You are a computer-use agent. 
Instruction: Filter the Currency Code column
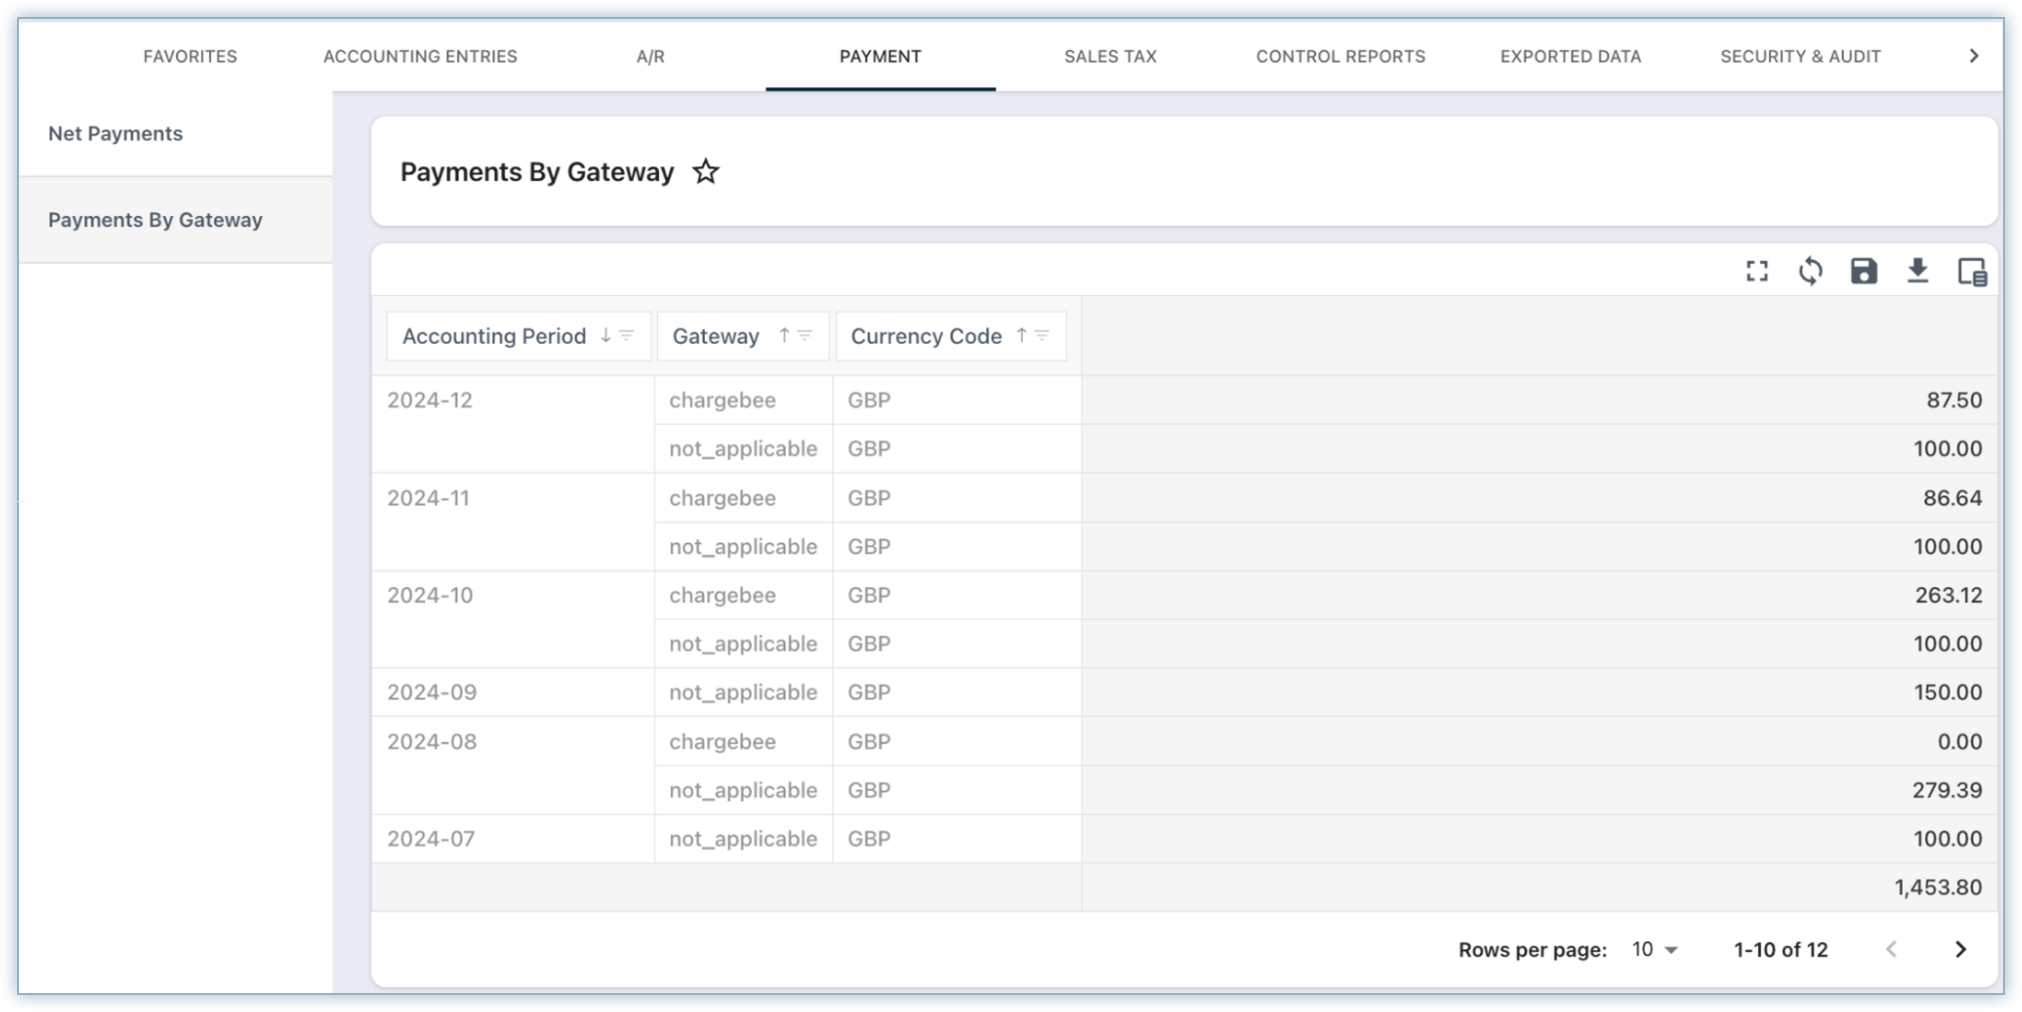point(1042,336)
